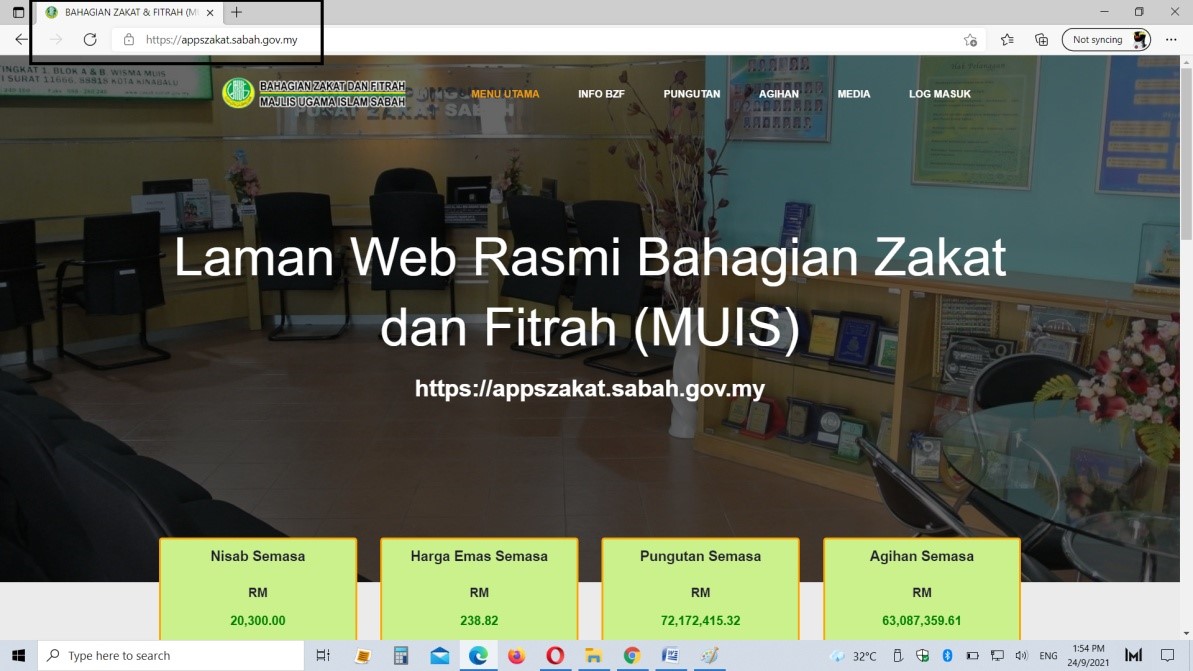The image size is (1193, 671).
Task: Open the browser Settings and more menu
Action: (1171, 40)
